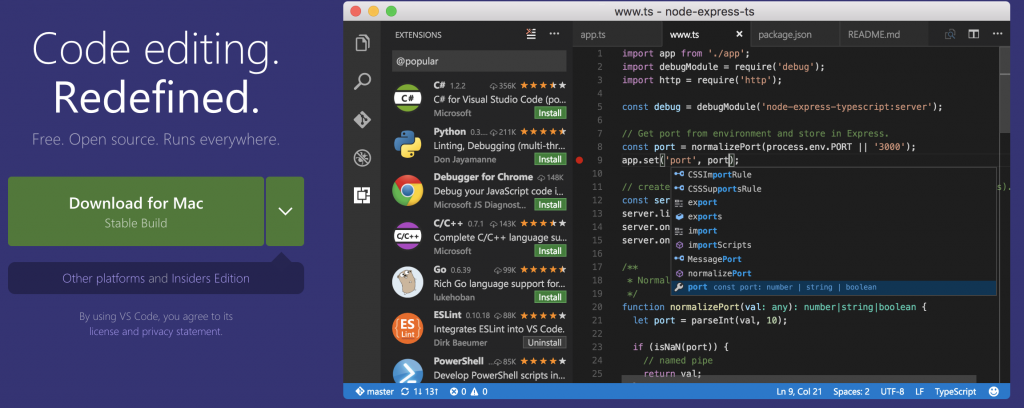Screen dimensions: 1024x408
Task: Open Source Control git icon in activity bar
Action: (362, 119)
